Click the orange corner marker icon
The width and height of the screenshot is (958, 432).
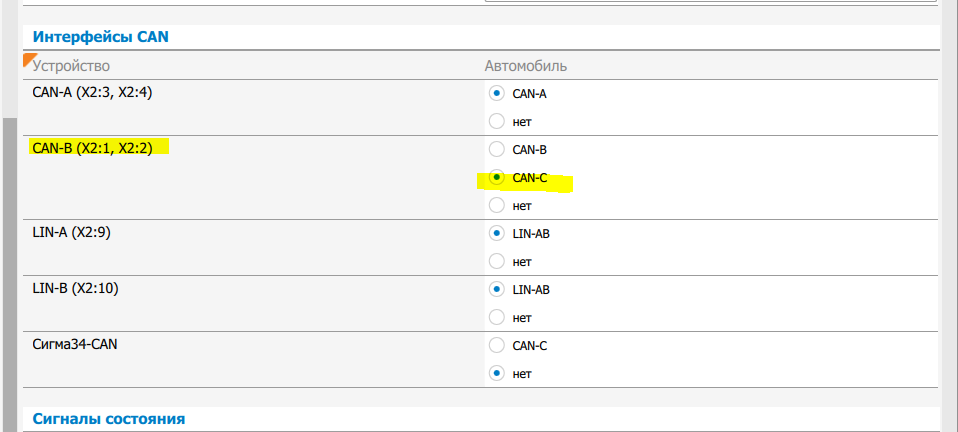pos(28,59)
